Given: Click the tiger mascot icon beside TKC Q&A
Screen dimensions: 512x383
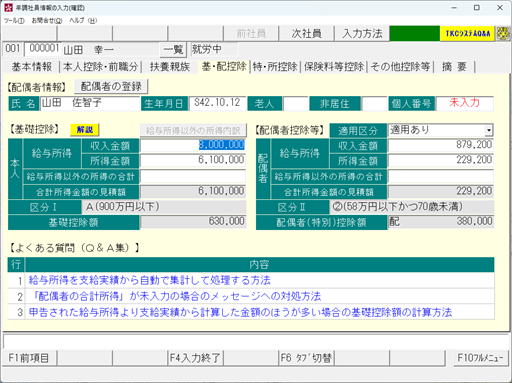Looking at the screenshot, I should click(503, 34).
